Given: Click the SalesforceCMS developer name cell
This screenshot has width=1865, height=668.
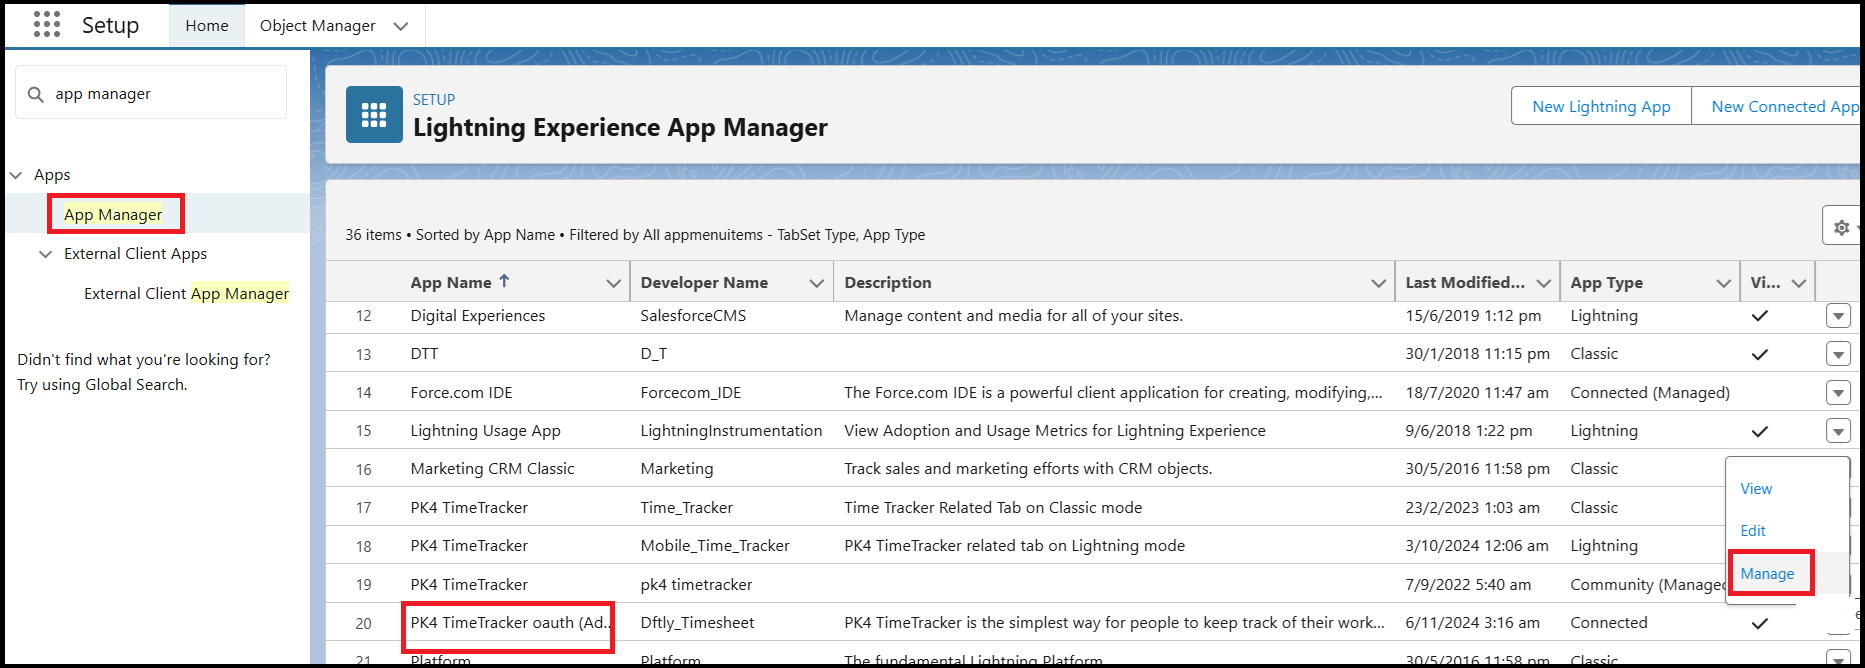Looking at the screenshot, I should point(693,316).
